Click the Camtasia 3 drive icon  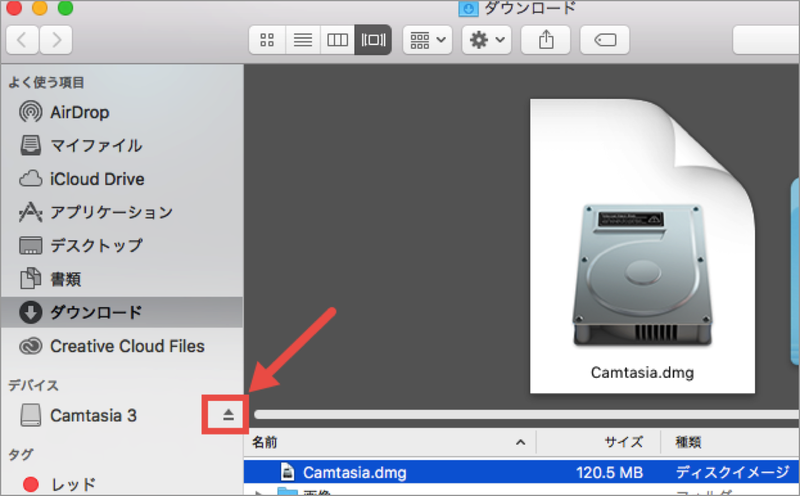tap(31, 415)
